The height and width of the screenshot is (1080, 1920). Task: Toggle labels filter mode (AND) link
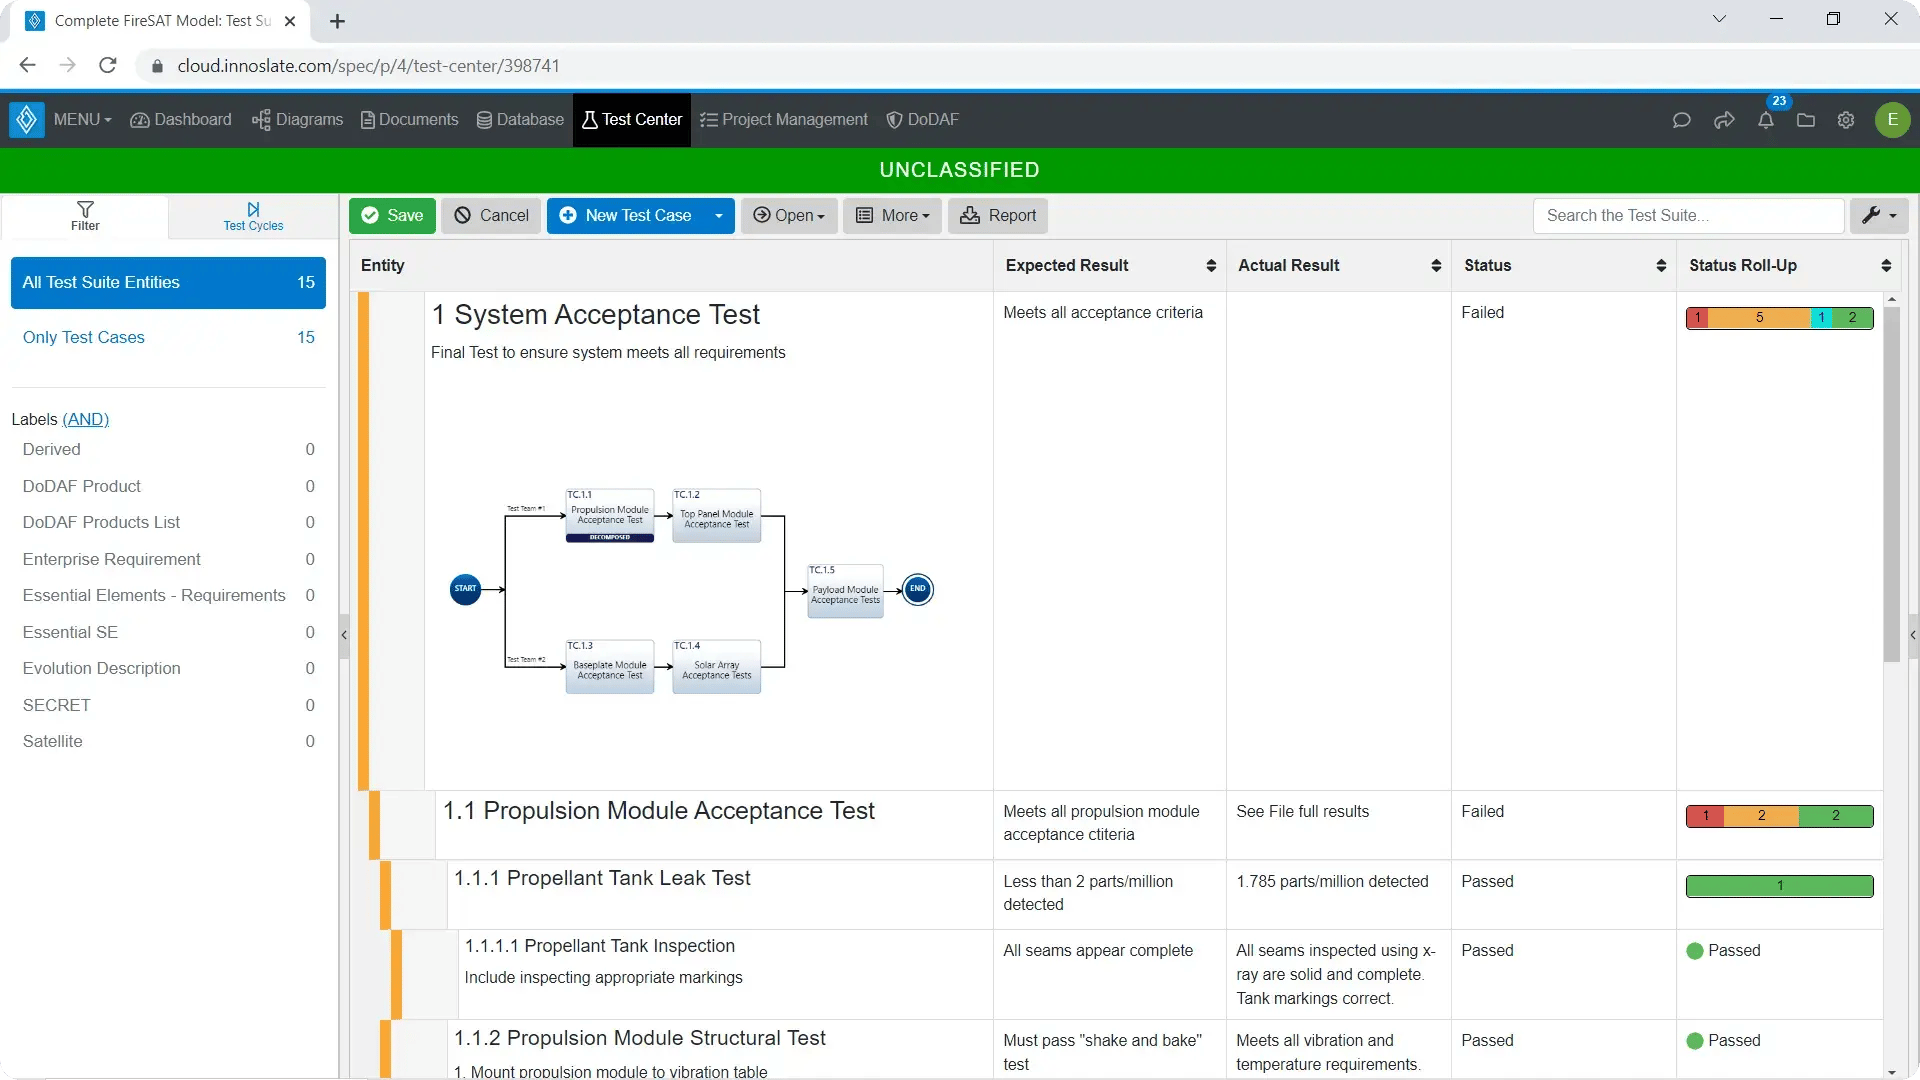click(85, 419)
